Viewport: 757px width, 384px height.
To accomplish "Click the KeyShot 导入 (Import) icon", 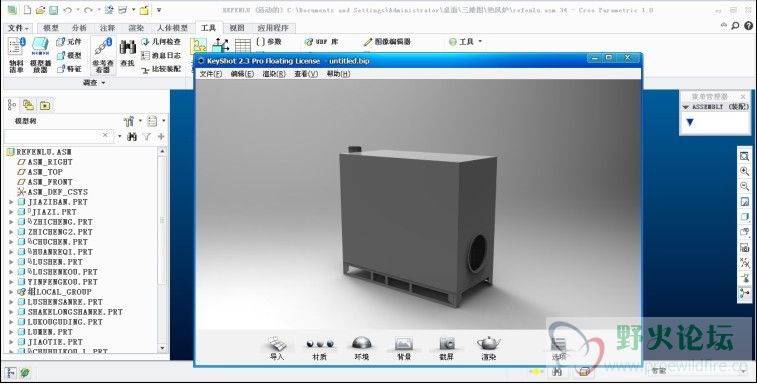I will tap(277, 344).
